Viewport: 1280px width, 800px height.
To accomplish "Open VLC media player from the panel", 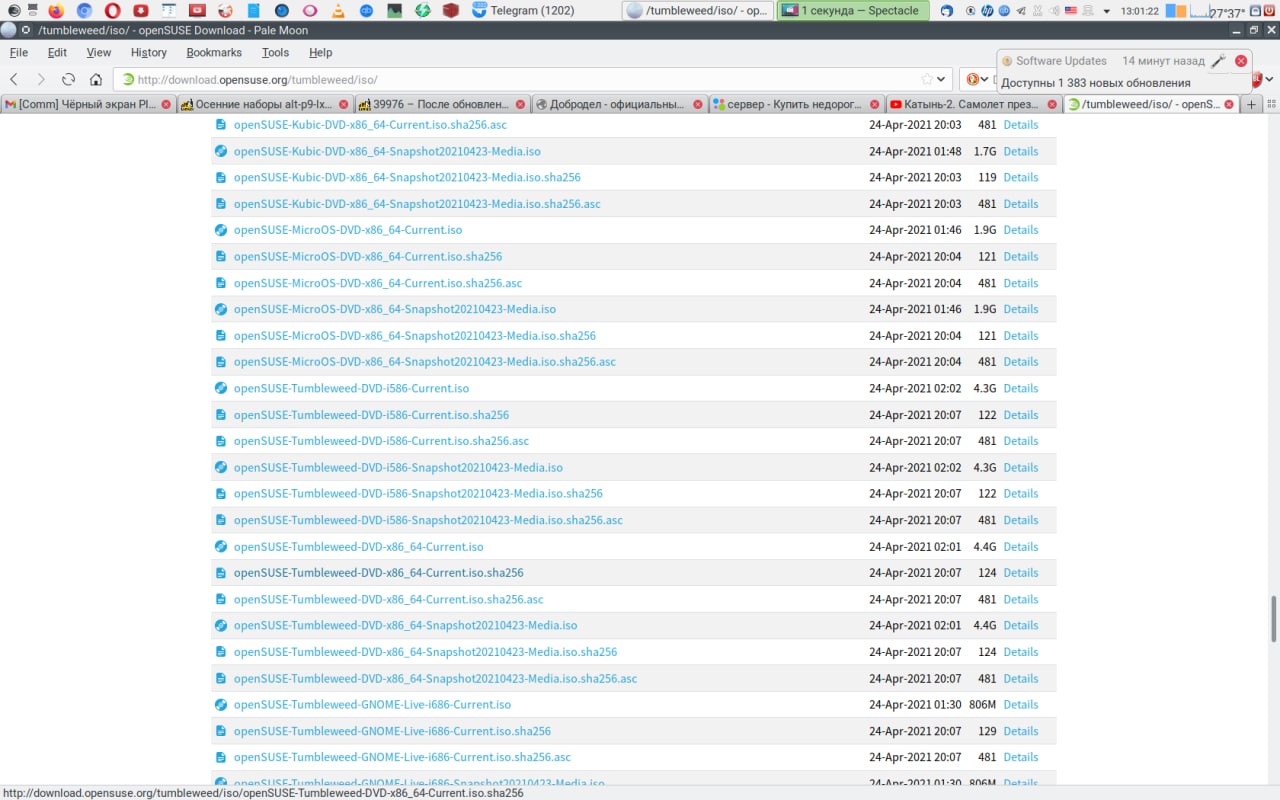I will pyautogui.click(x=338, y=11).
